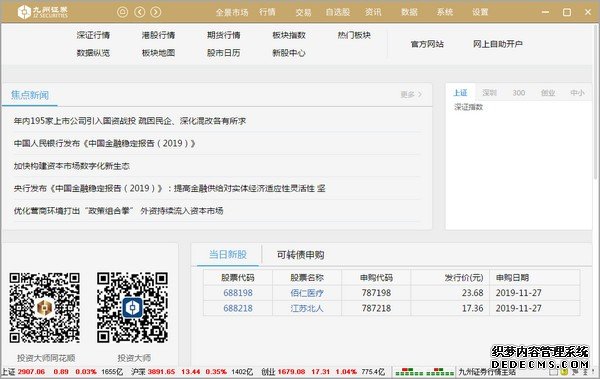Screen dimensions: 600x379
Task: Switch to the 创业 index tab
Action: tap(548, 93)
